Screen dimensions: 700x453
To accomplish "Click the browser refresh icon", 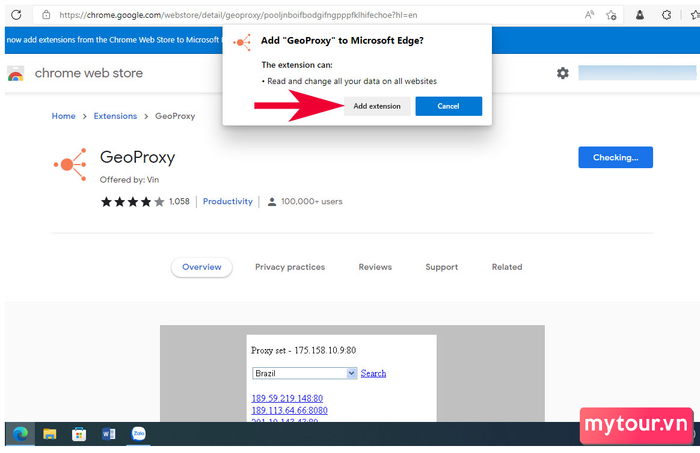I will pos(16,15).
